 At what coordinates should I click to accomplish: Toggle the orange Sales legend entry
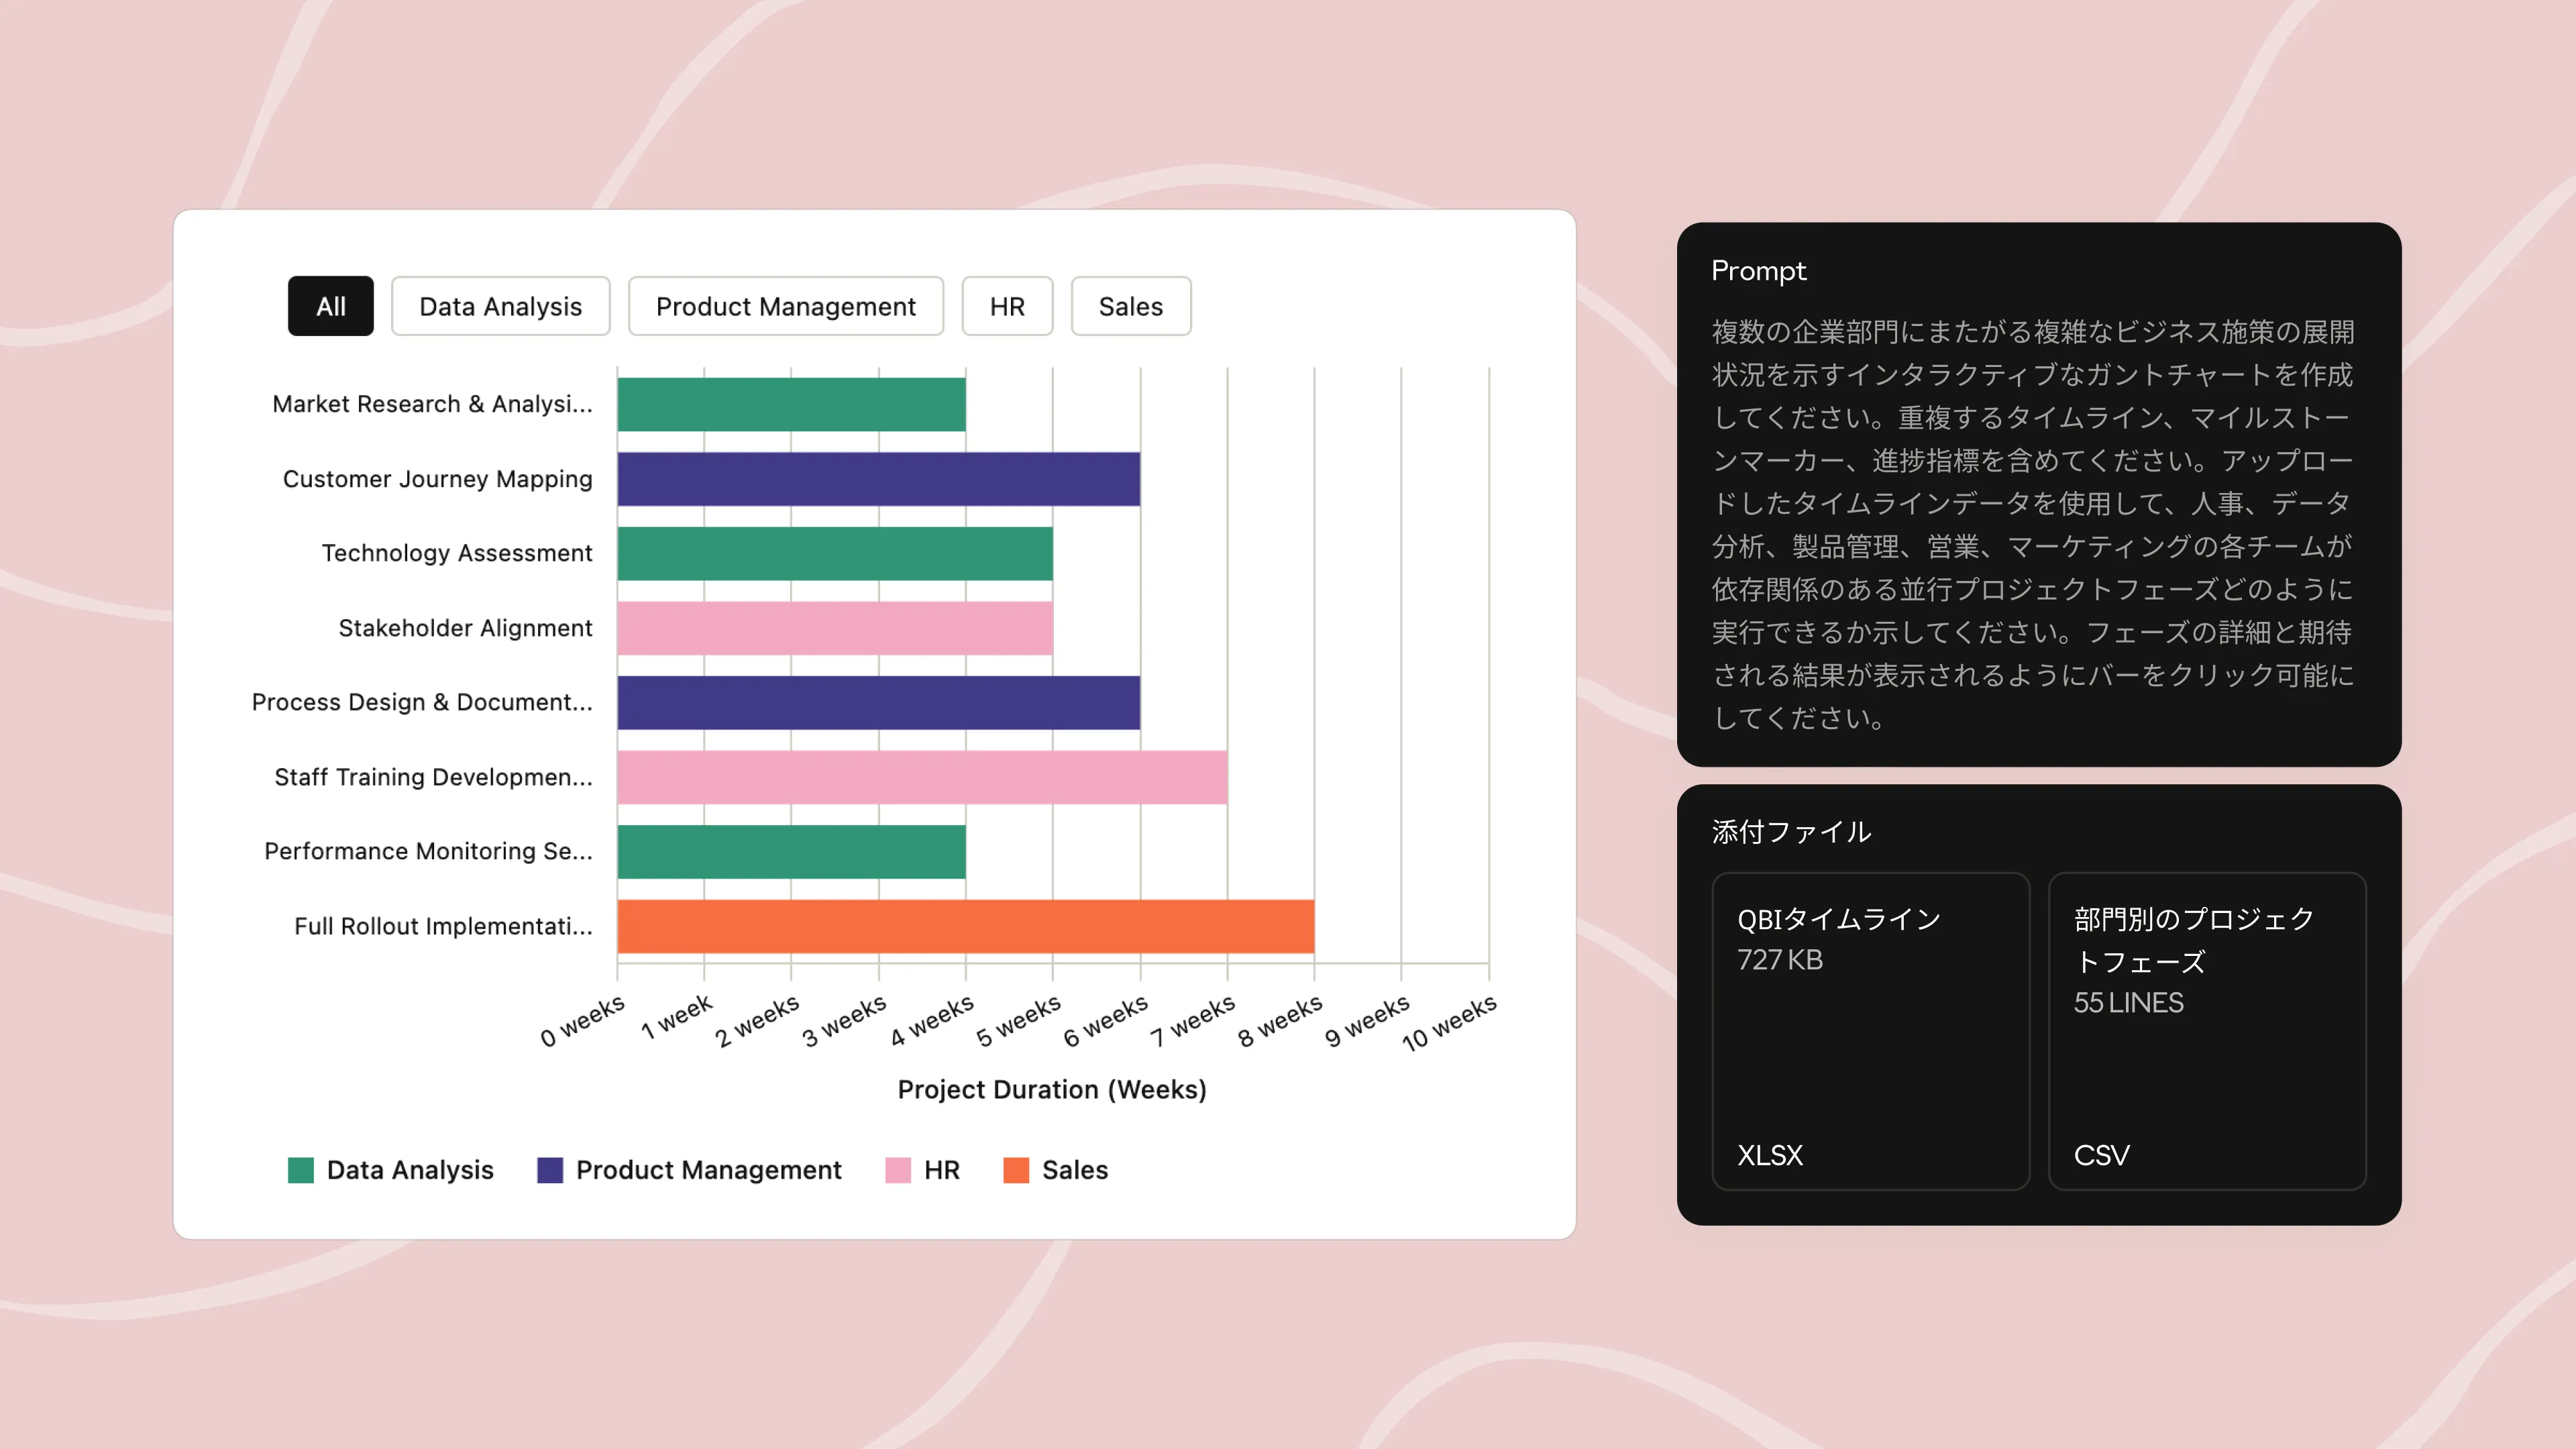pos(1016,1170)
